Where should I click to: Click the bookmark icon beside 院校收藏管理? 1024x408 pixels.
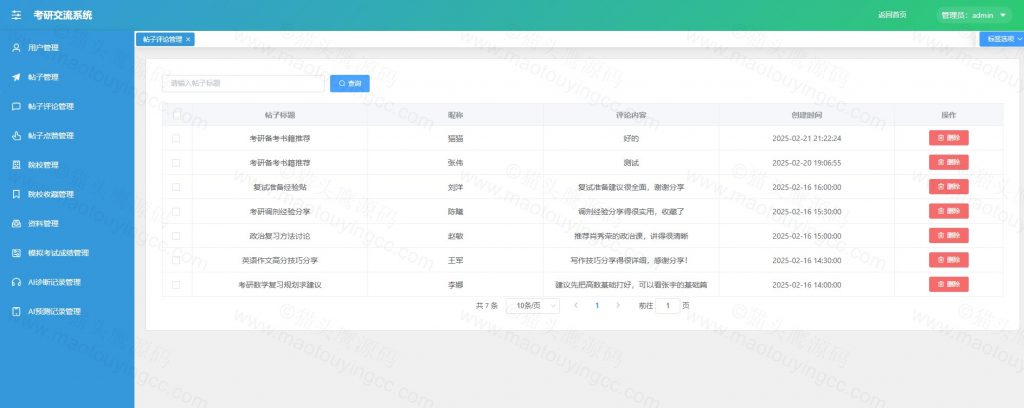click(16, 195)
